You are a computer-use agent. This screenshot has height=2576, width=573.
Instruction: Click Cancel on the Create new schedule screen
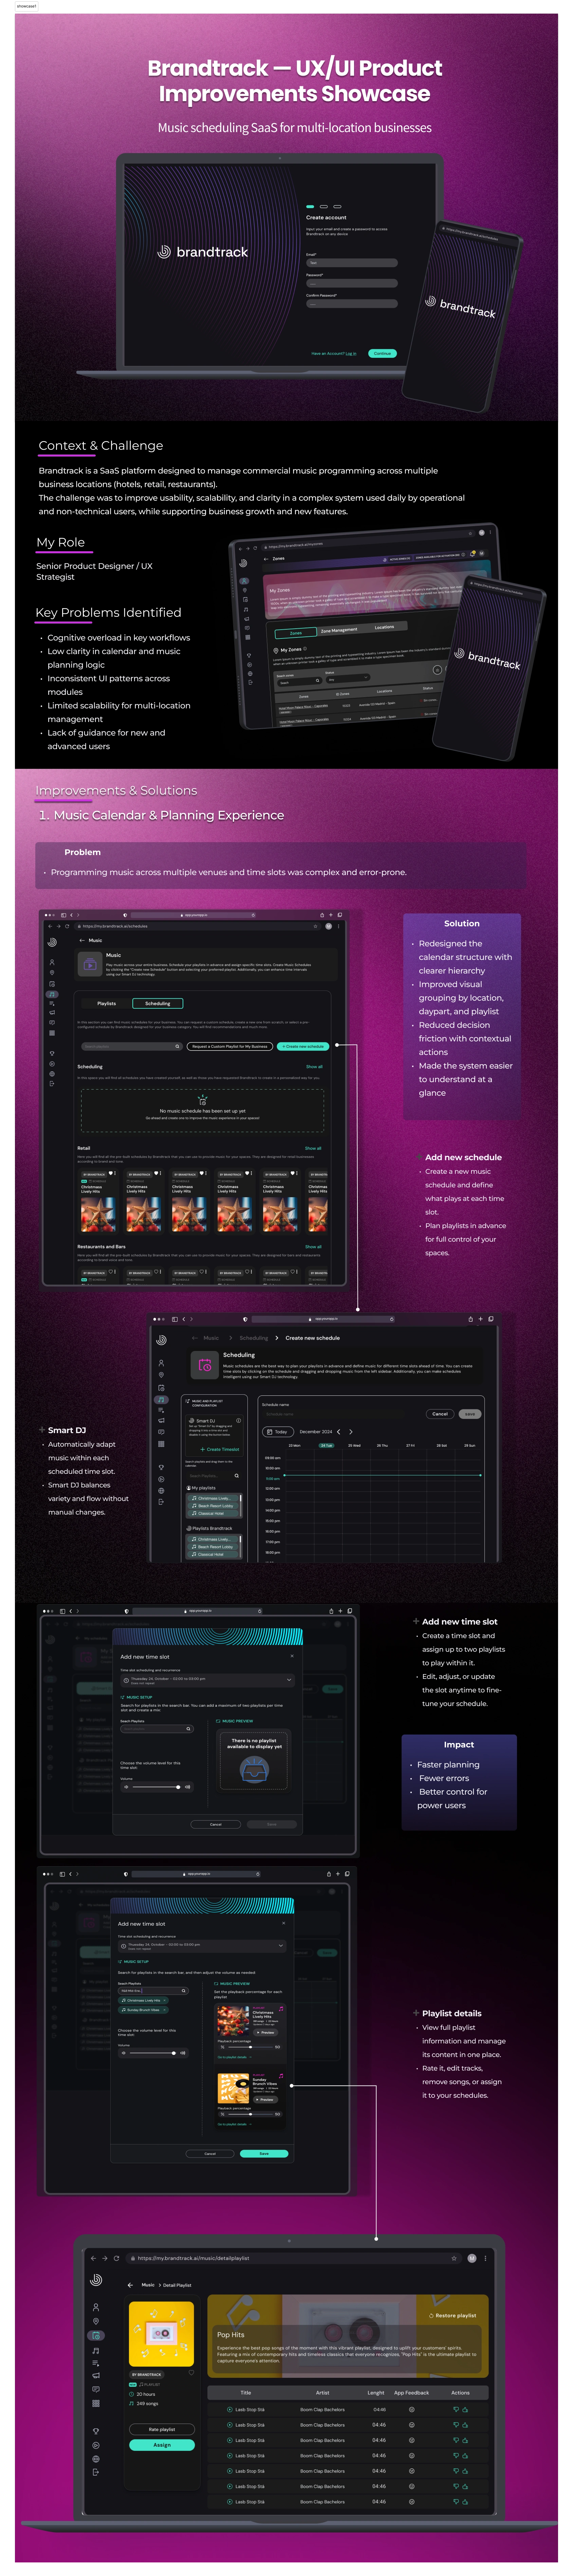(440, 1414)
